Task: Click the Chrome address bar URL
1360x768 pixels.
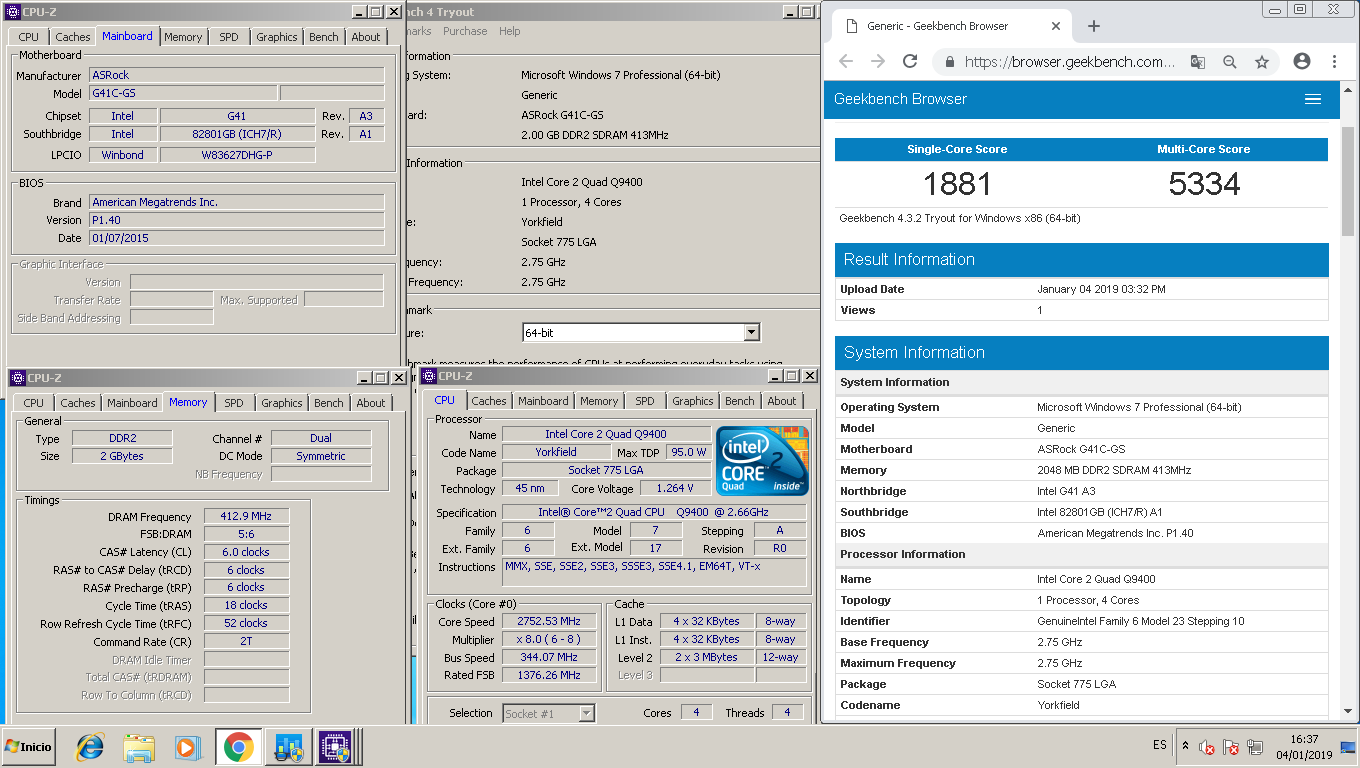Action: tap(1069, 62)
